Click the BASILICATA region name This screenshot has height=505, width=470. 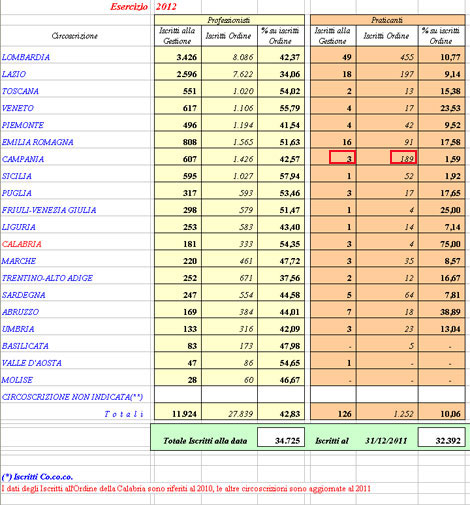click(25, 346)
